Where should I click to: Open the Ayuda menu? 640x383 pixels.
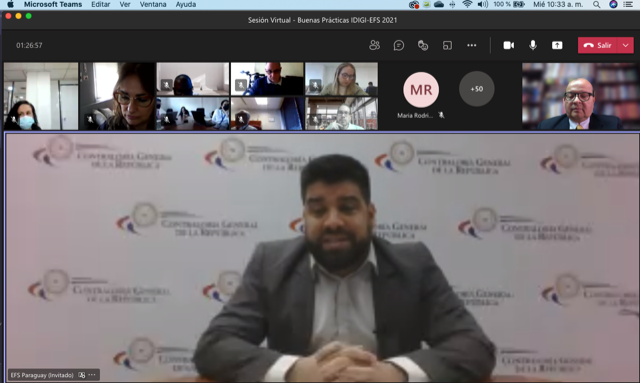[186, 4]
